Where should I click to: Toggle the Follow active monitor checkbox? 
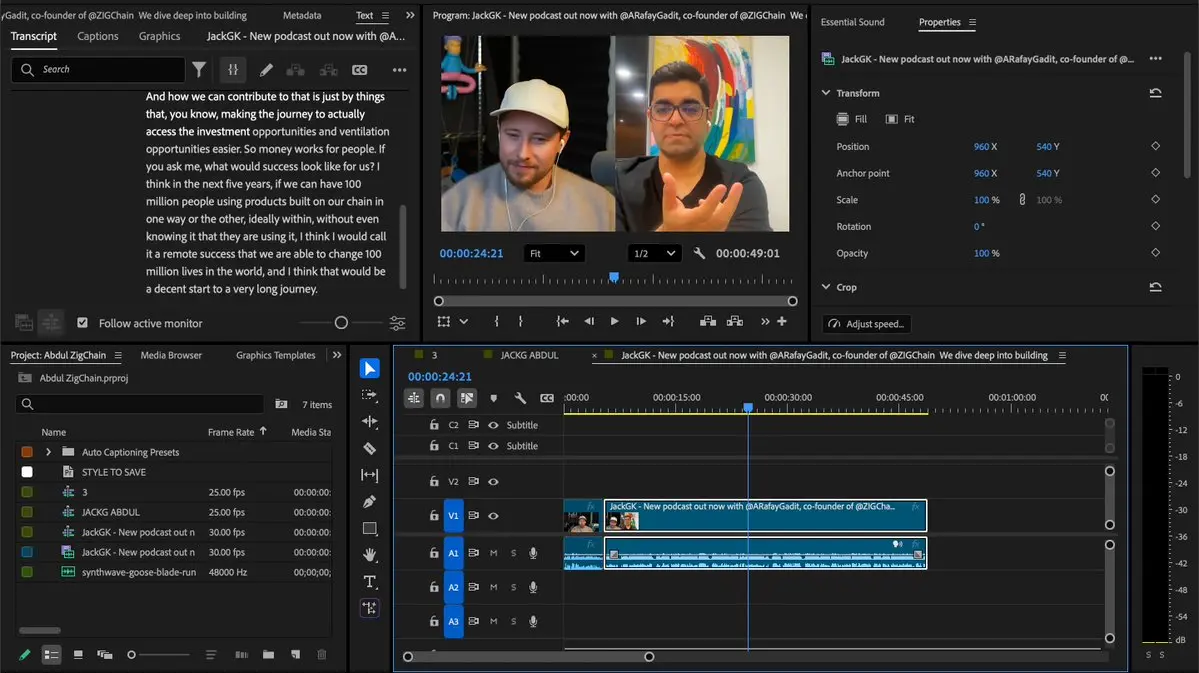coord(82,323)
